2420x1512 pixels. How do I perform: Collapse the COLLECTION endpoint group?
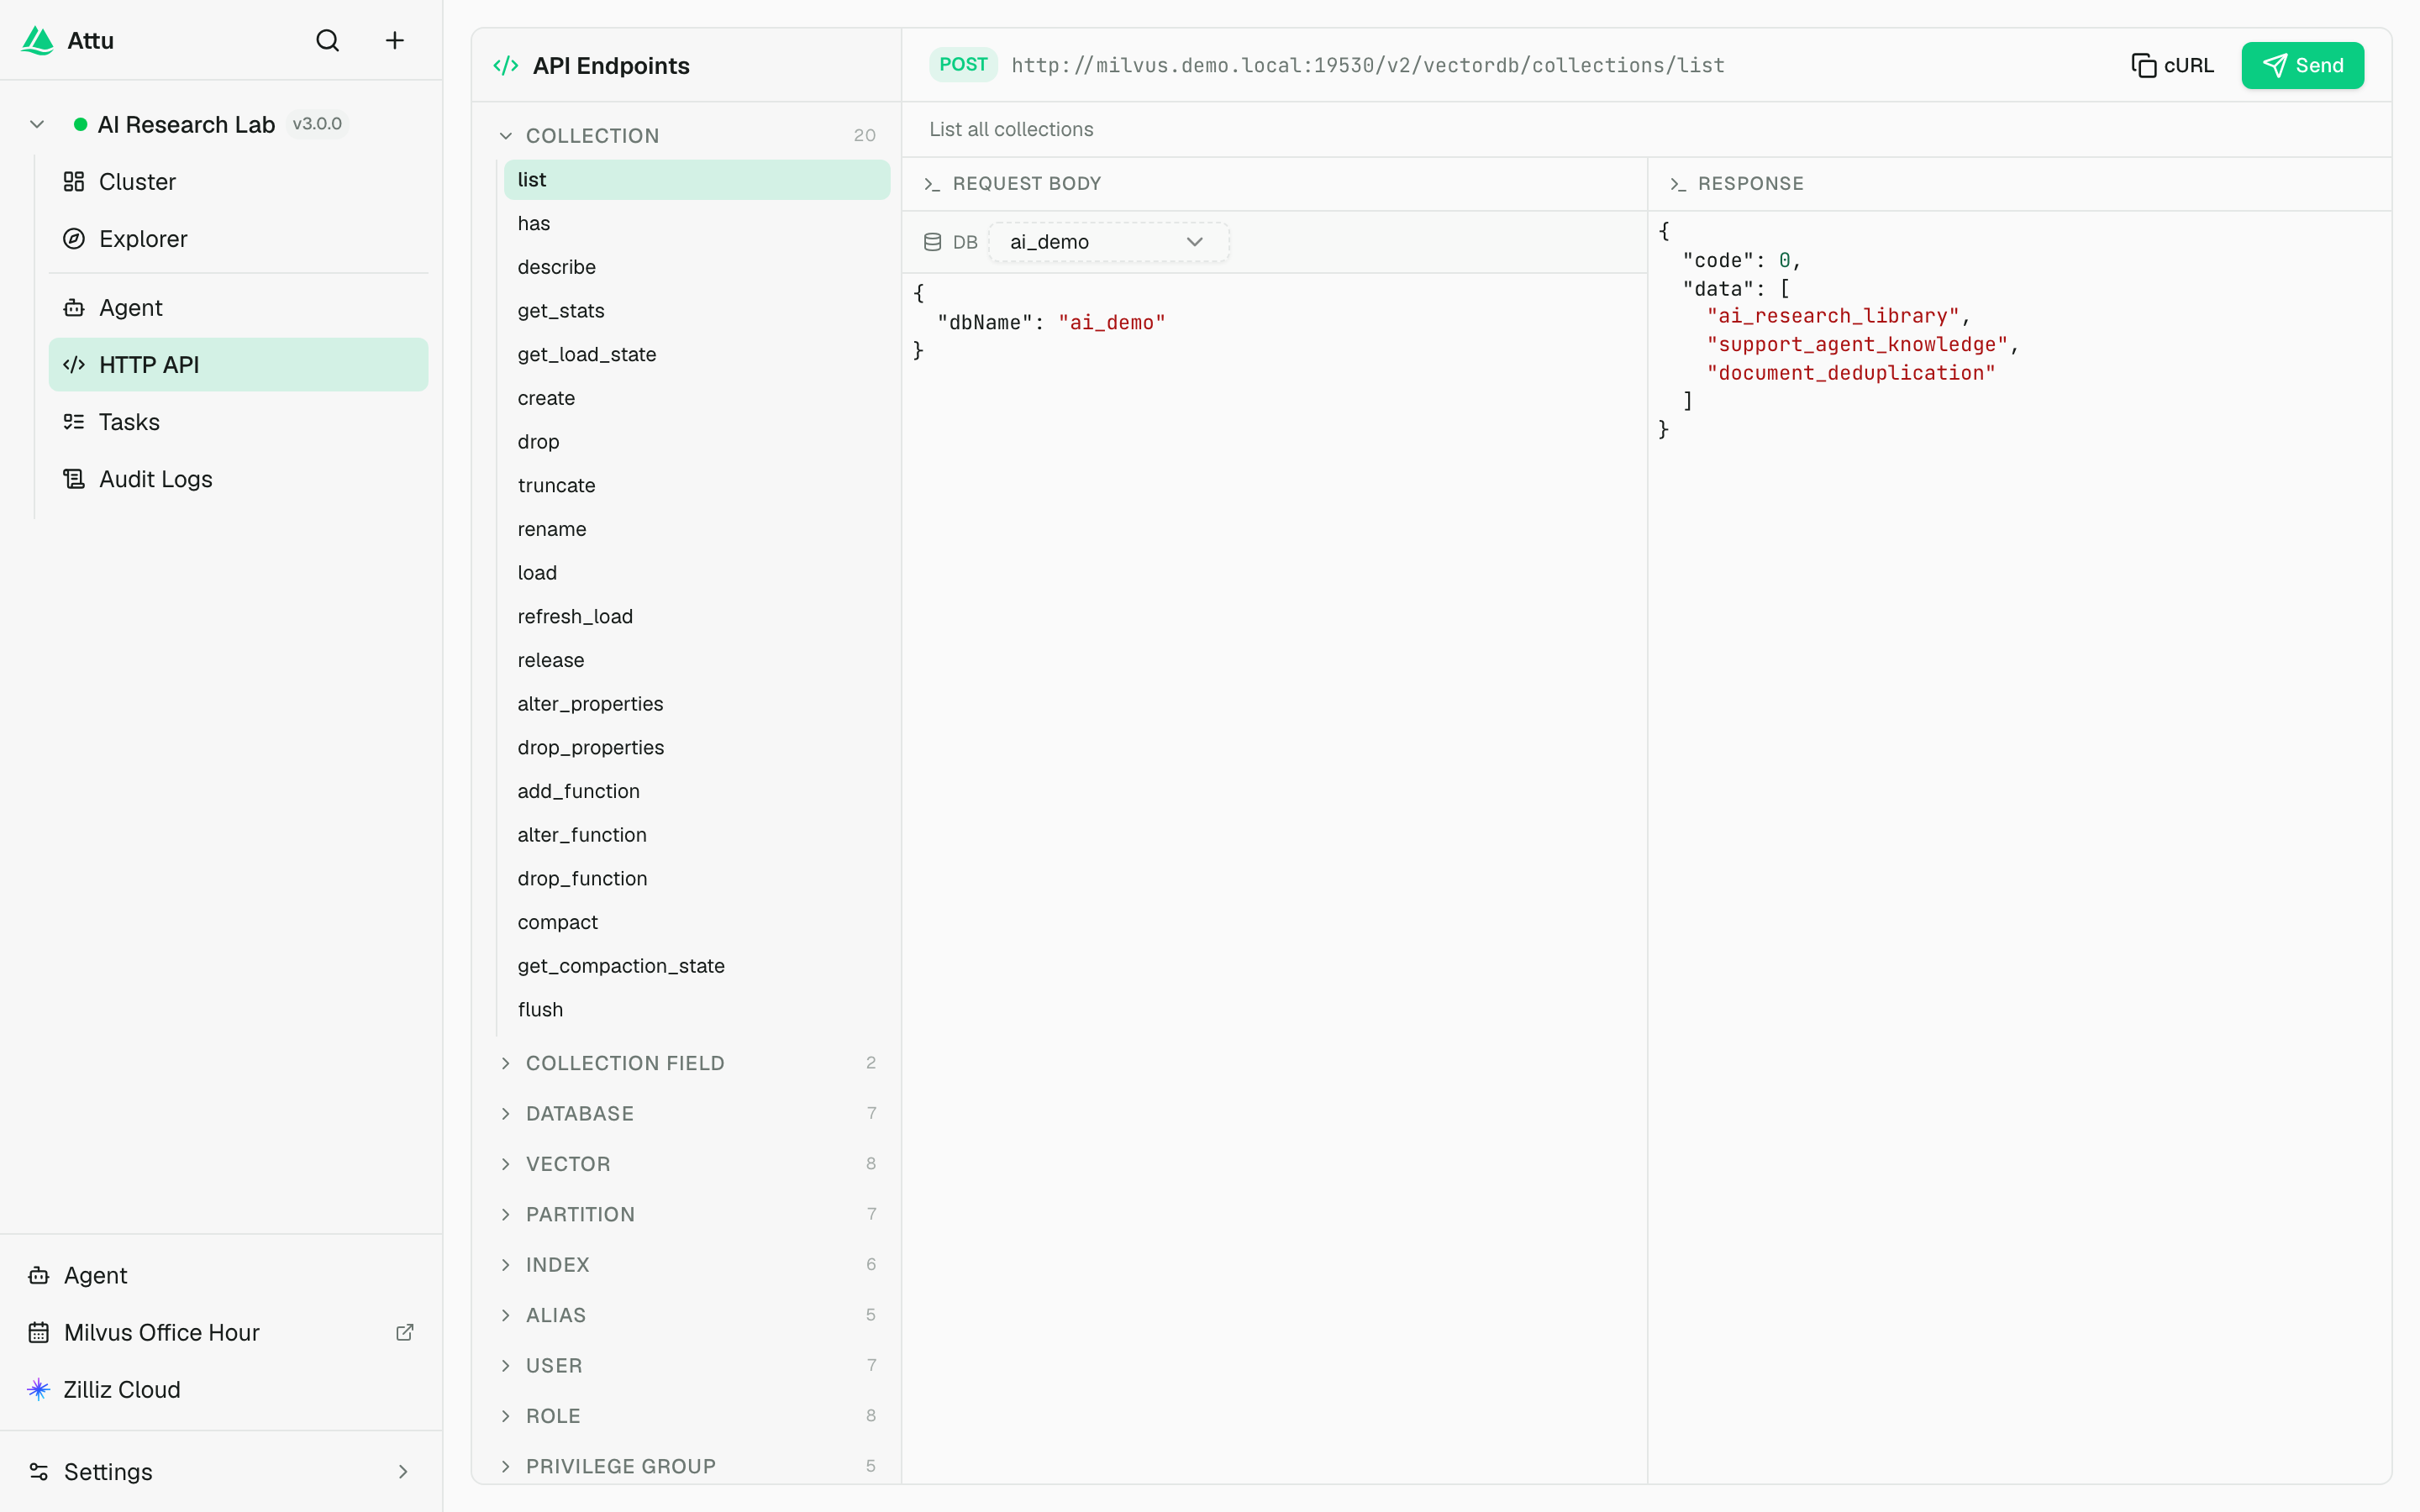pyautogui.click(x=506, y=135)
